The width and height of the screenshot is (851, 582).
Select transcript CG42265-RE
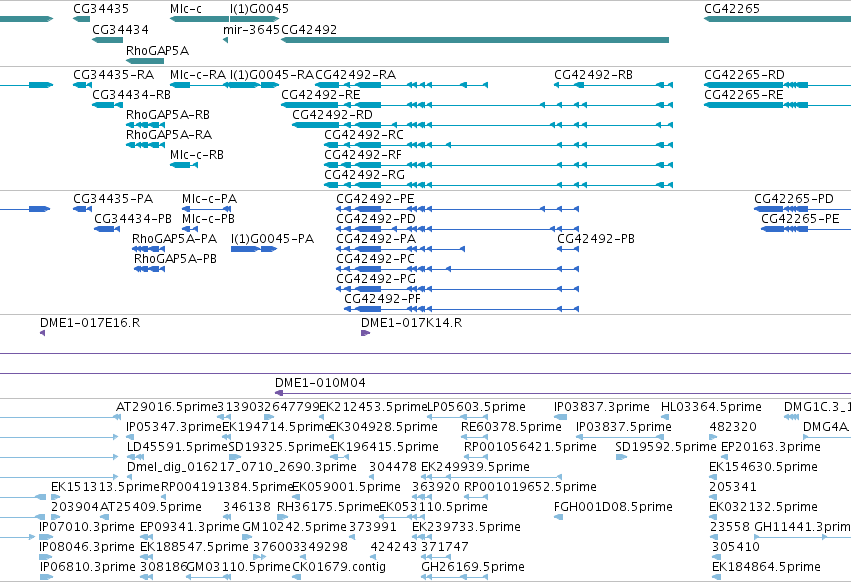(777, 105)
